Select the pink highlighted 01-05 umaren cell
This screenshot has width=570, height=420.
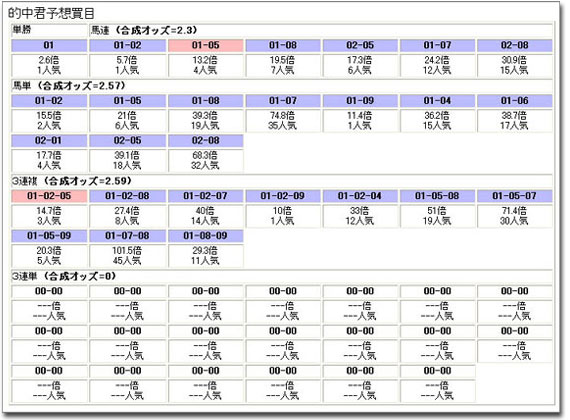[x=205, y=45]
